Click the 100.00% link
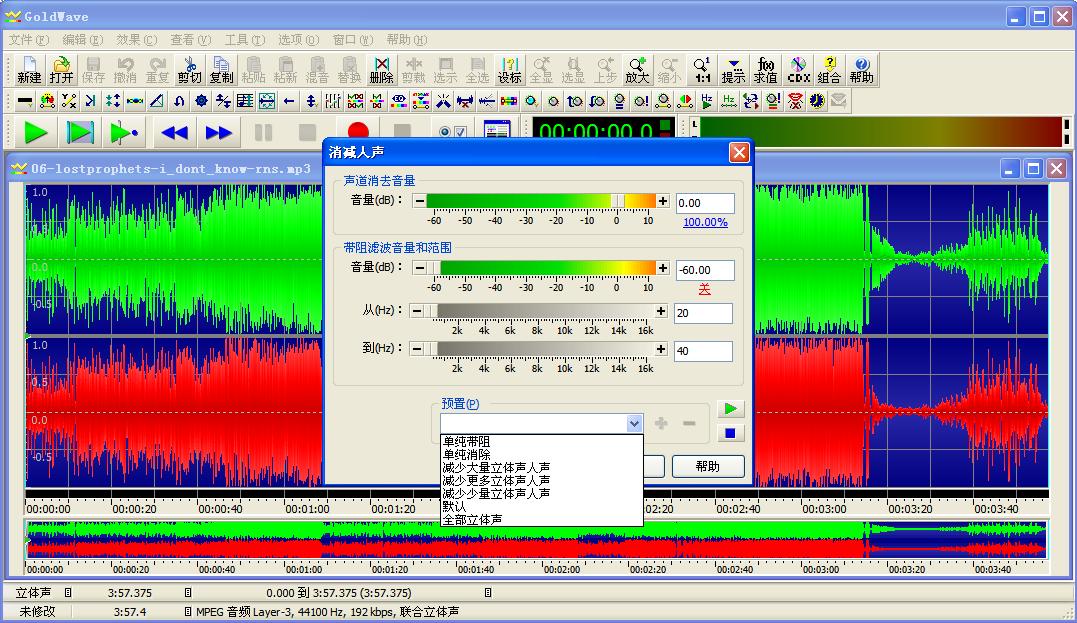The width and height of the screenshot is (1077, 623). point(705,223)
